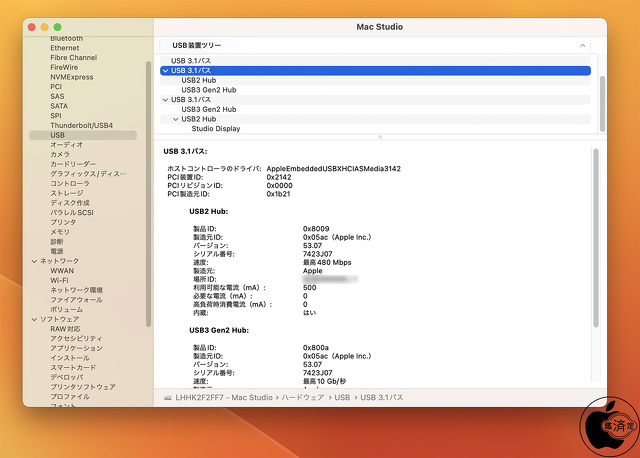Select Studio Display in the USB tree
The image size is (640, 458).
click(216, 129)
